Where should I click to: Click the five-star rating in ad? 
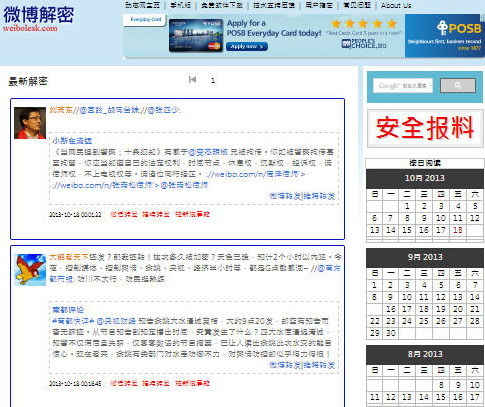click(364, 24)
